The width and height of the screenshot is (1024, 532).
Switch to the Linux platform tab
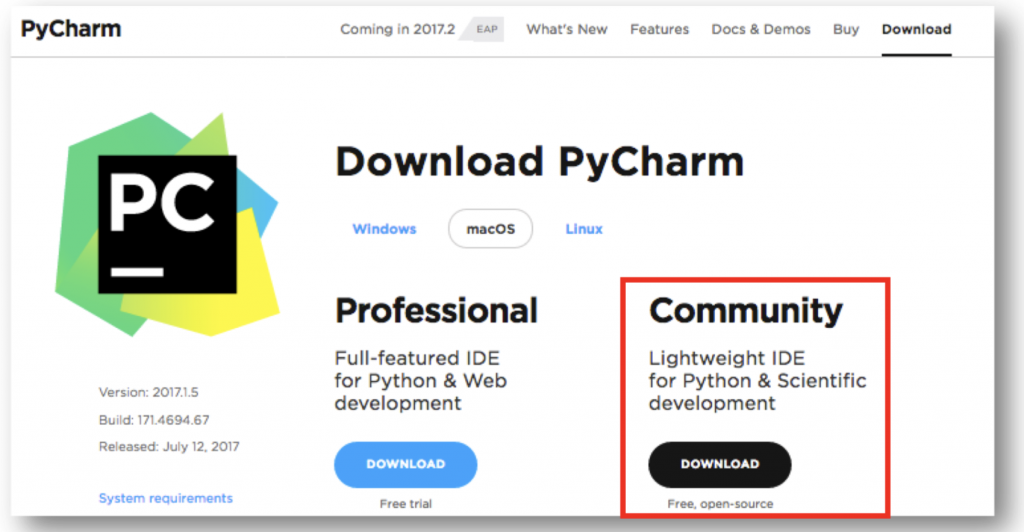point(584,229)
